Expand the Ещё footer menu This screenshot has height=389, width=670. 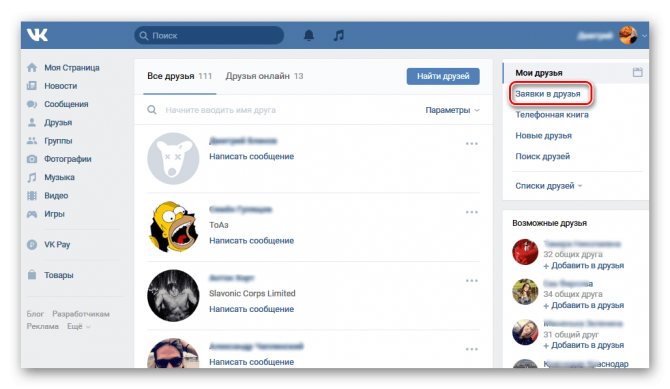pyautogui.click(x=78, y=326)
